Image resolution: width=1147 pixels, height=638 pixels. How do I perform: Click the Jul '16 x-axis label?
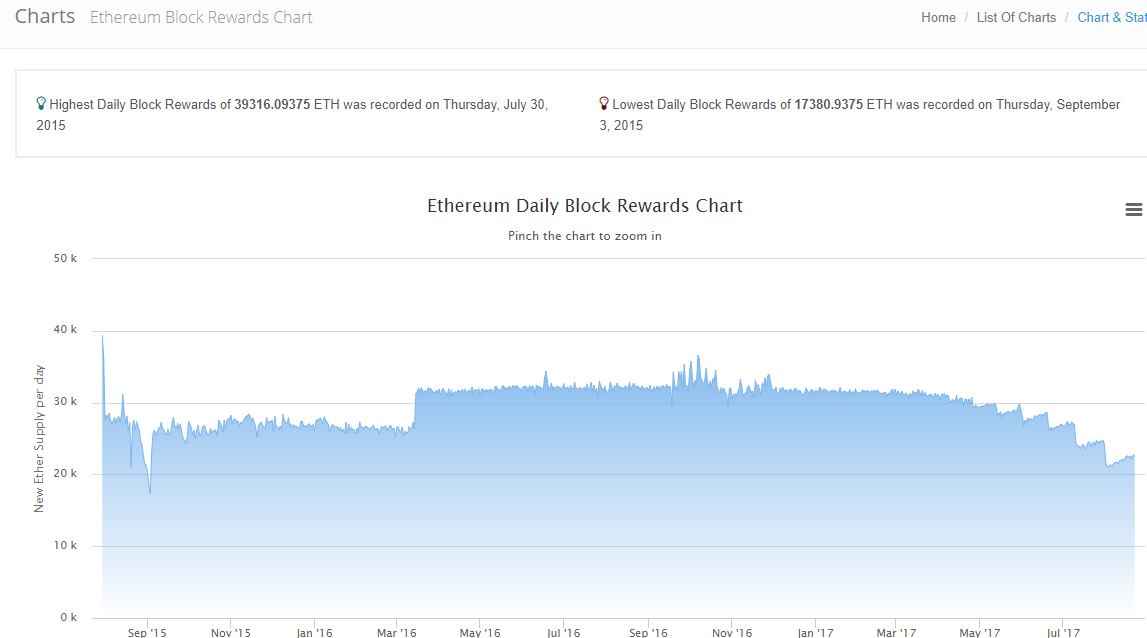[564, 632]
